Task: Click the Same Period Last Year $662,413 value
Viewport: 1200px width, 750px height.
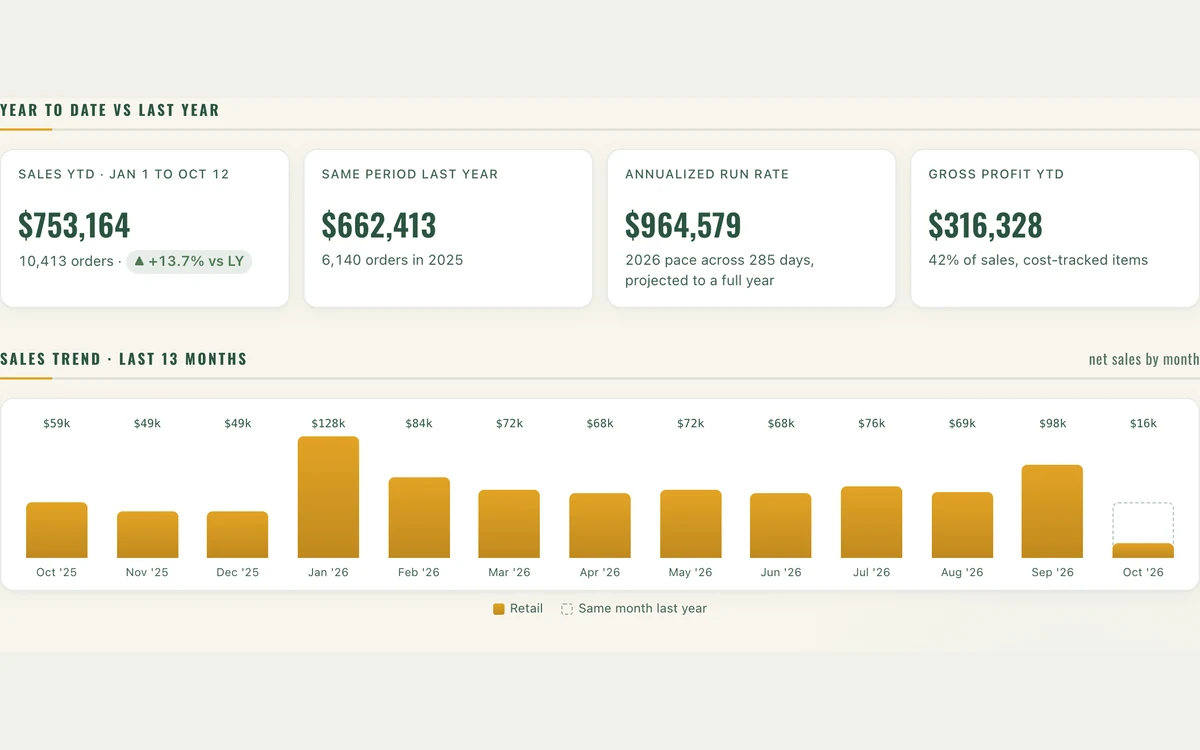Action: [x=379, y=225]
